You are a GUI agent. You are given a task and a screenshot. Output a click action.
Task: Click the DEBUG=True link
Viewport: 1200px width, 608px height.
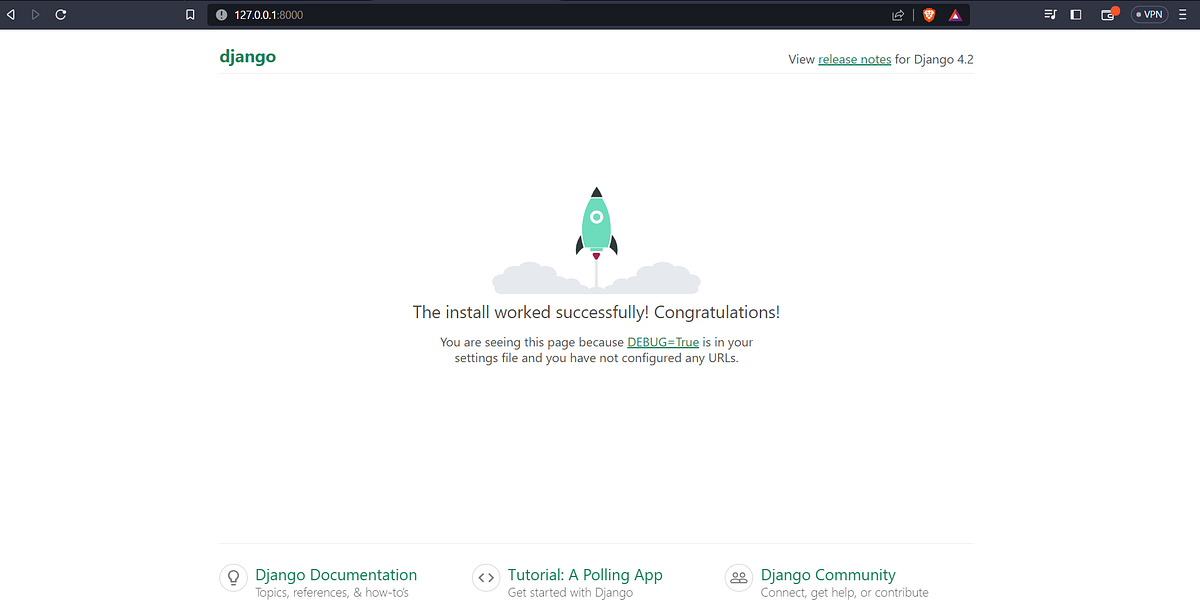coord(663,341)
